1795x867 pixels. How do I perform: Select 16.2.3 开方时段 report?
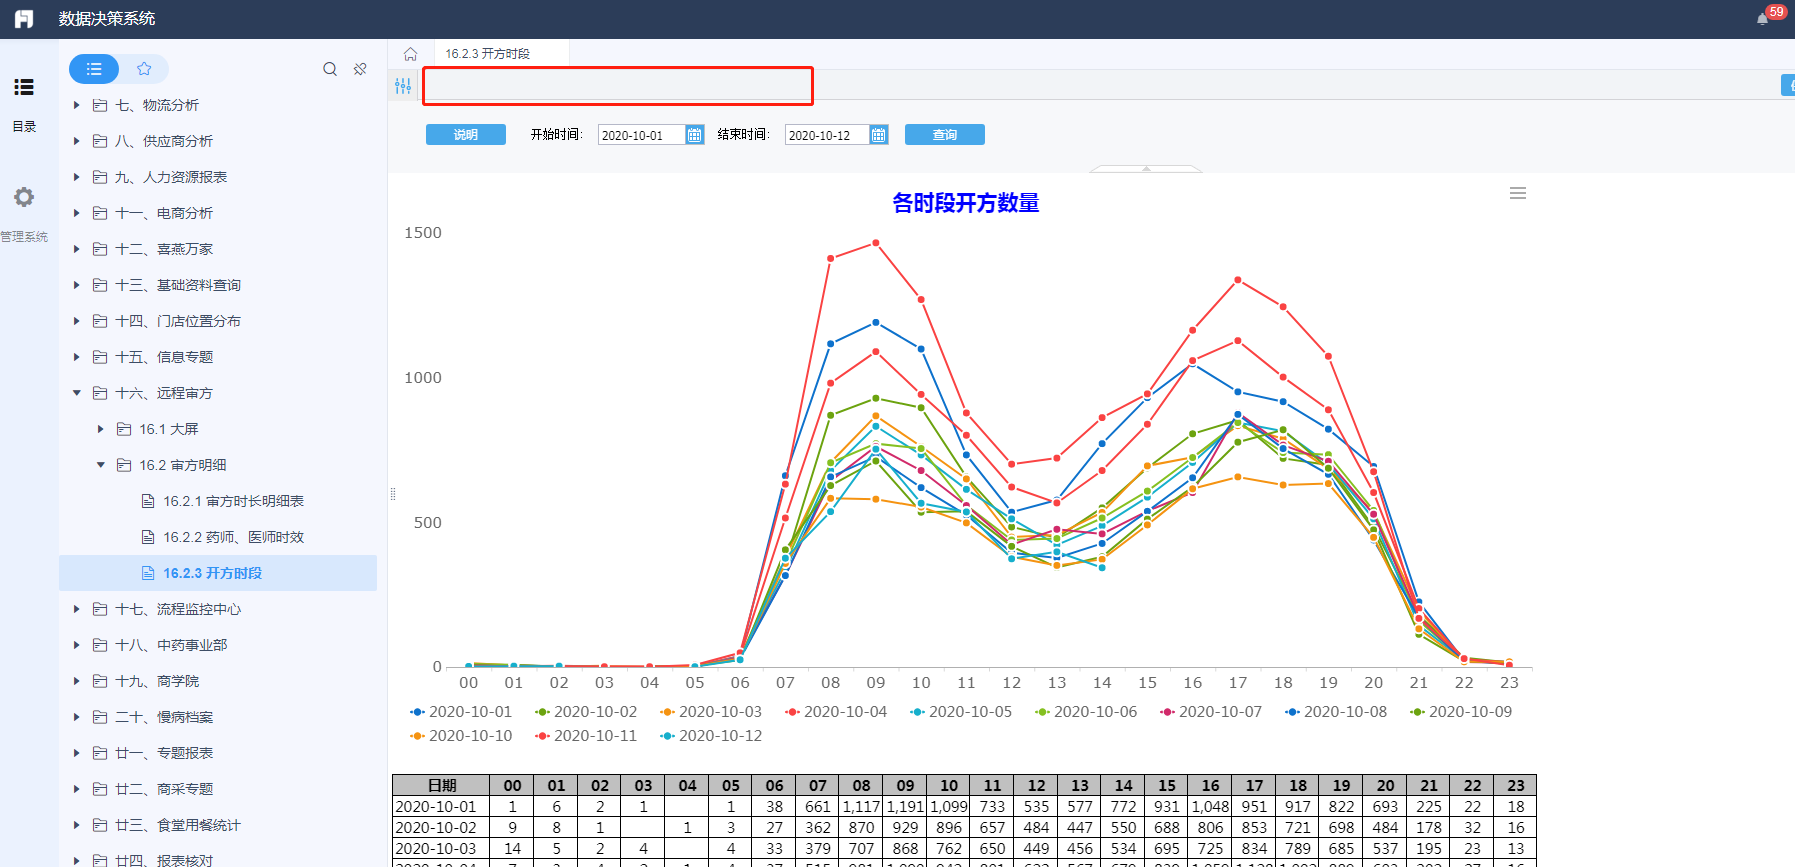point(218,573)
